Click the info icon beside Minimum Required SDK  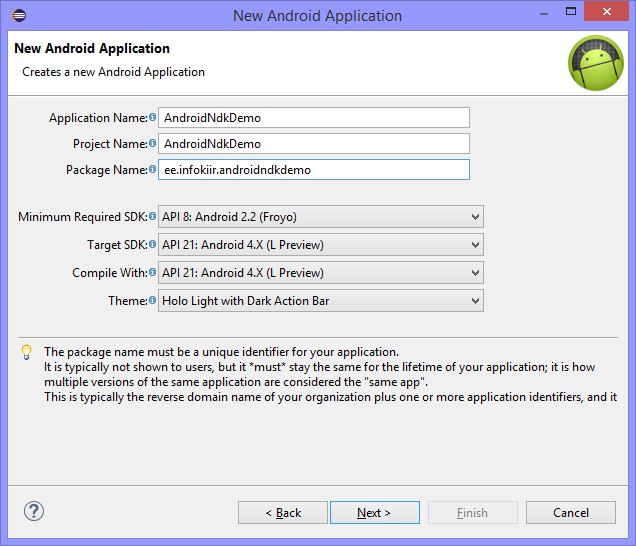pyautogui.click(x=153, y=217)
